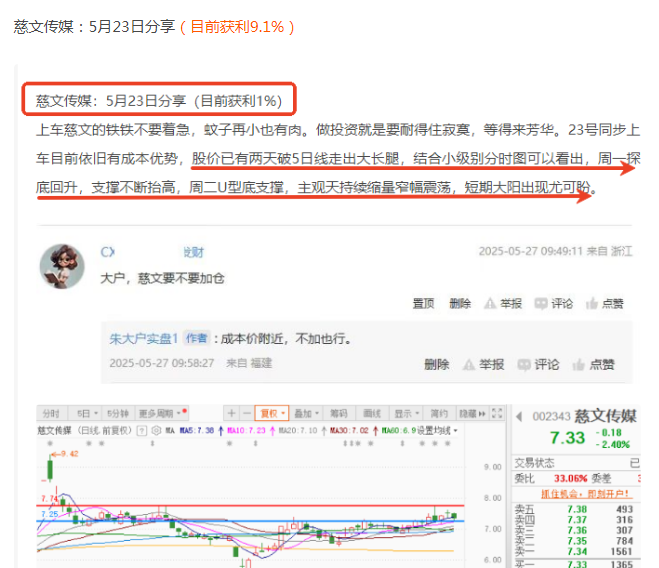Click the 卖三 7.36 order row
659x568 pixels.
pyautogui.click(x=574, y=530)
